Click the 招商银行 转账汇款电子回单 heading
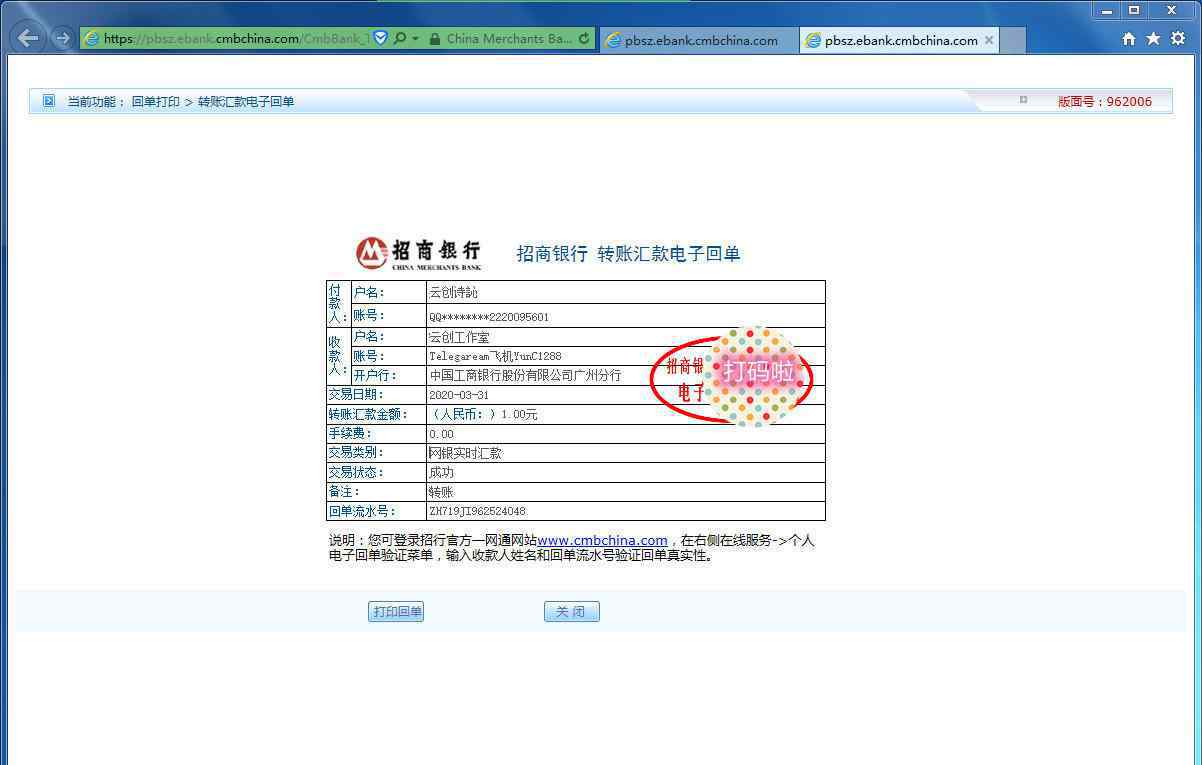The width and height of the screenshot is (1202, 765). pos(628,254)
